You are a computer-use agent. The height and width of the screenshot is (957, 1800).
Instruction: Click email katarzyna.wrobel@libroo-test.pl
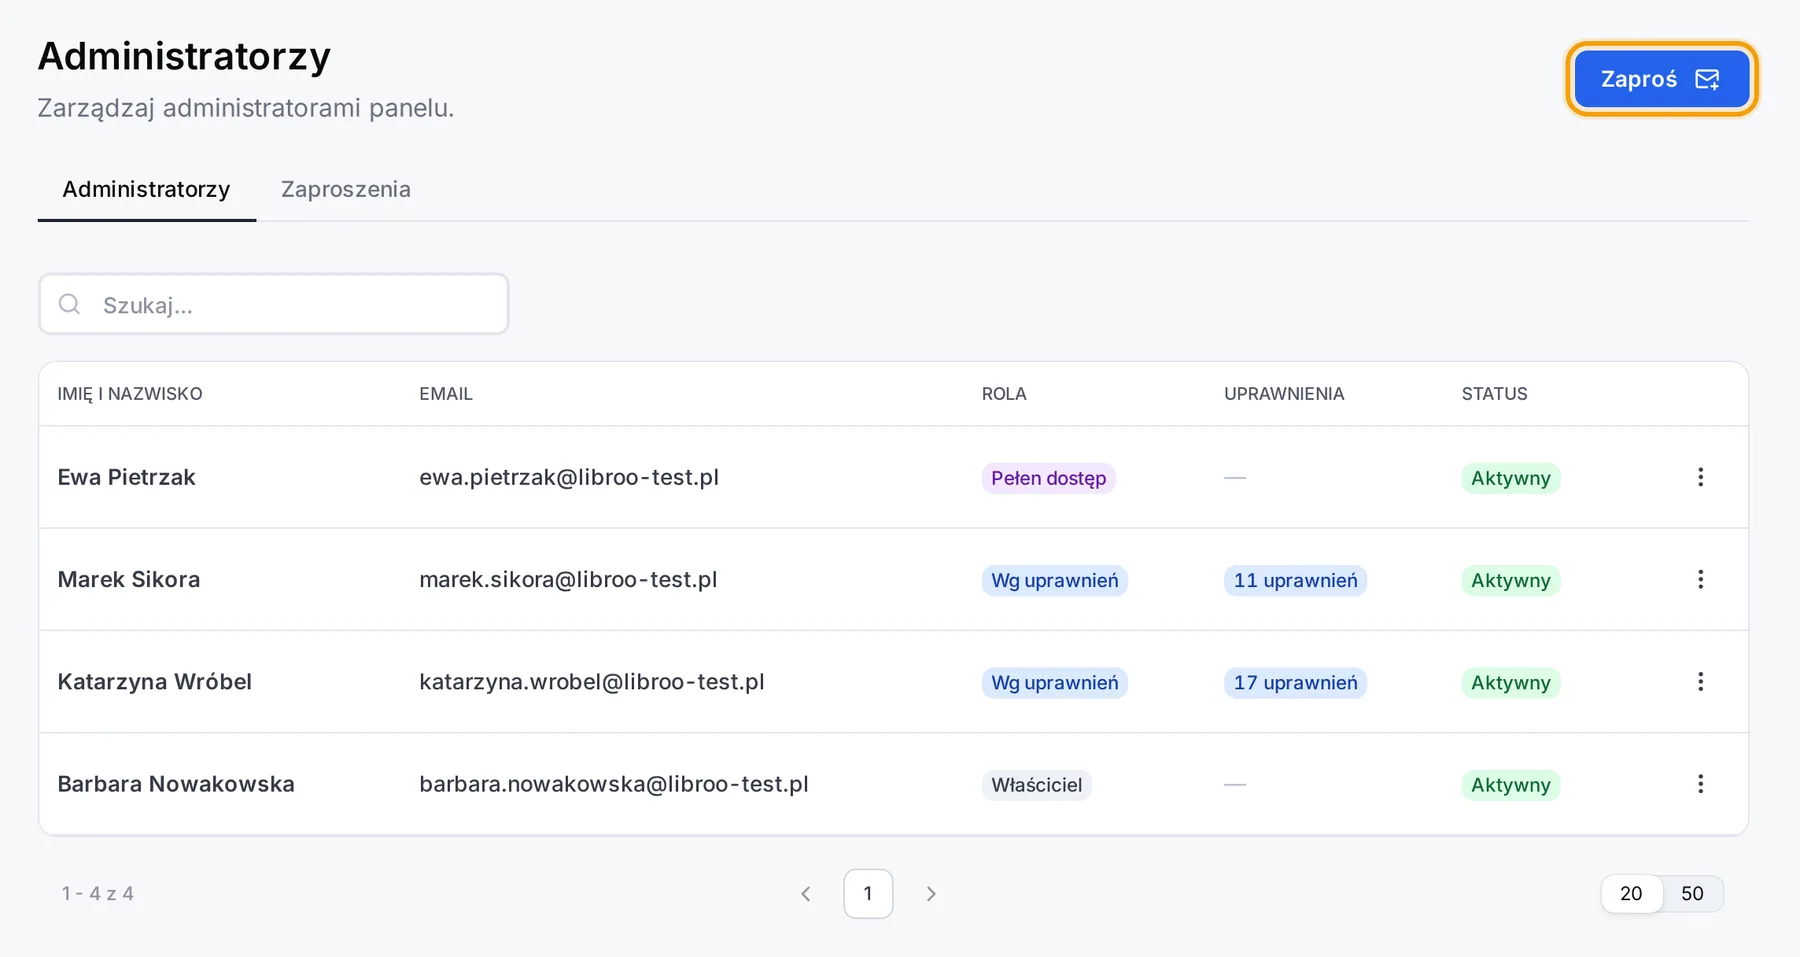592,682
